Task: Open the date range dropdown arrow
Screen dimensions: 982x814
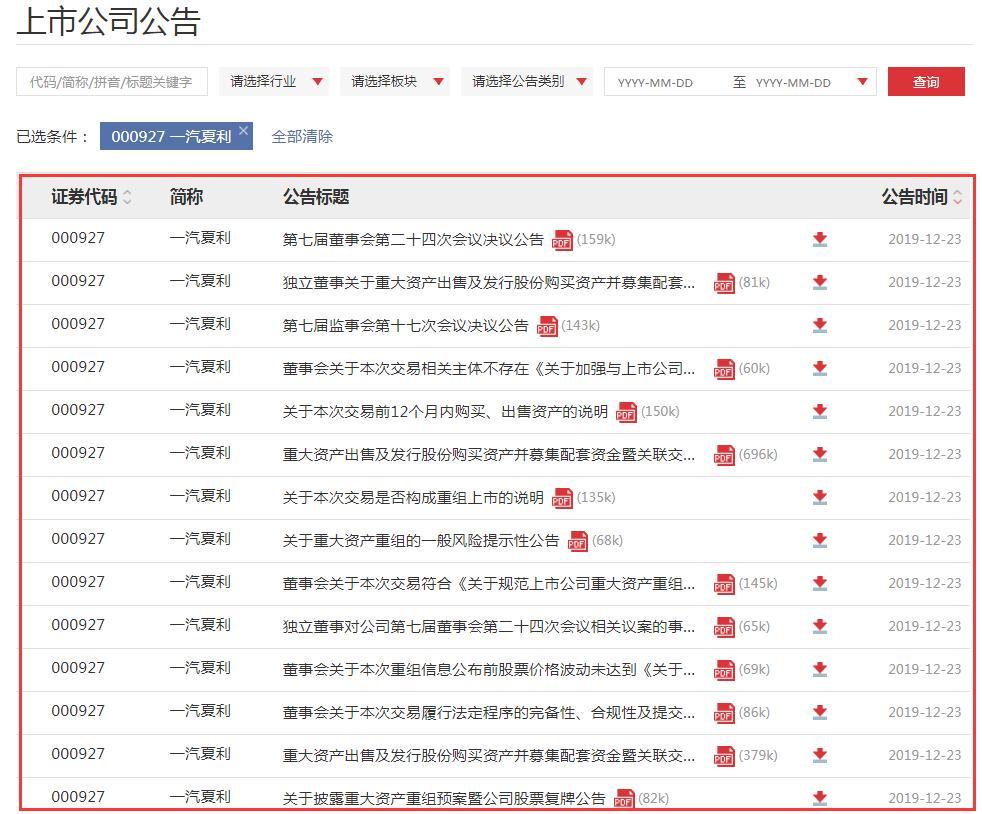Action: click(x=862, y=81)
